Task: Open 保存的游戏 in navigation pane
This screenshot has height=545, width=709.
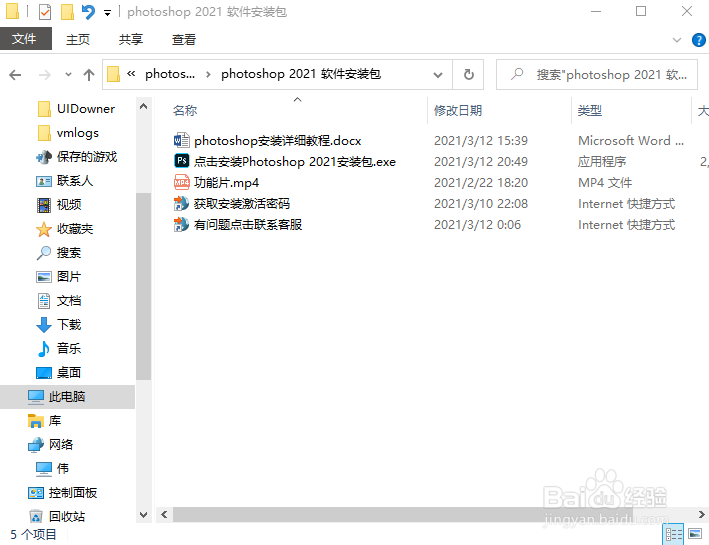Action: [x=87, y=156]
